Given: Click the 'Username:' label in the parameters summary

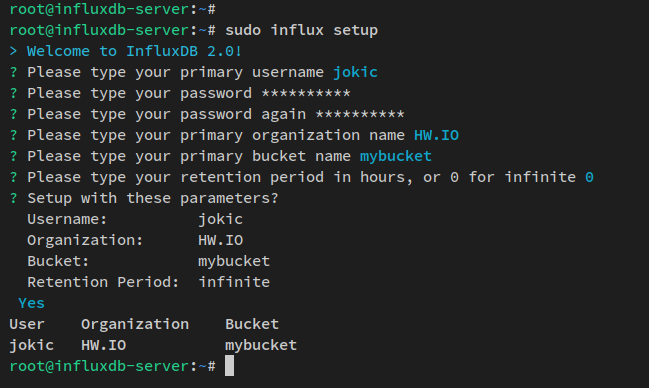Looking at the screenshot, I should pos(67,219).
